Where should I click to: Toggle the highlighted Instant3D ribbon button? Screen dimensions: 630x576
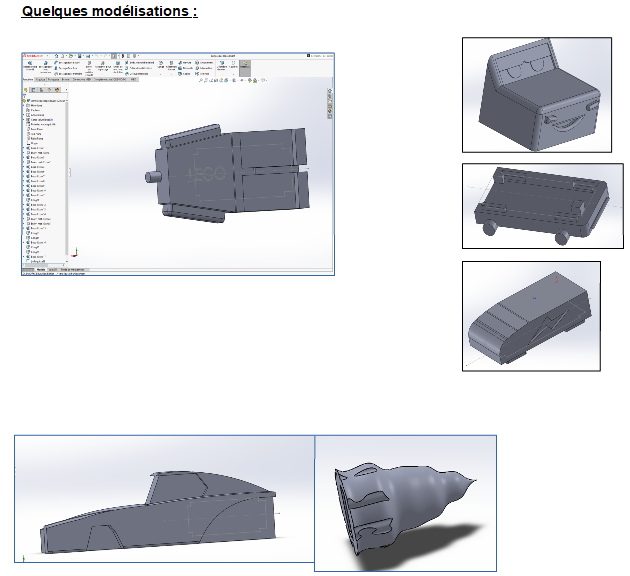point(244,66)
